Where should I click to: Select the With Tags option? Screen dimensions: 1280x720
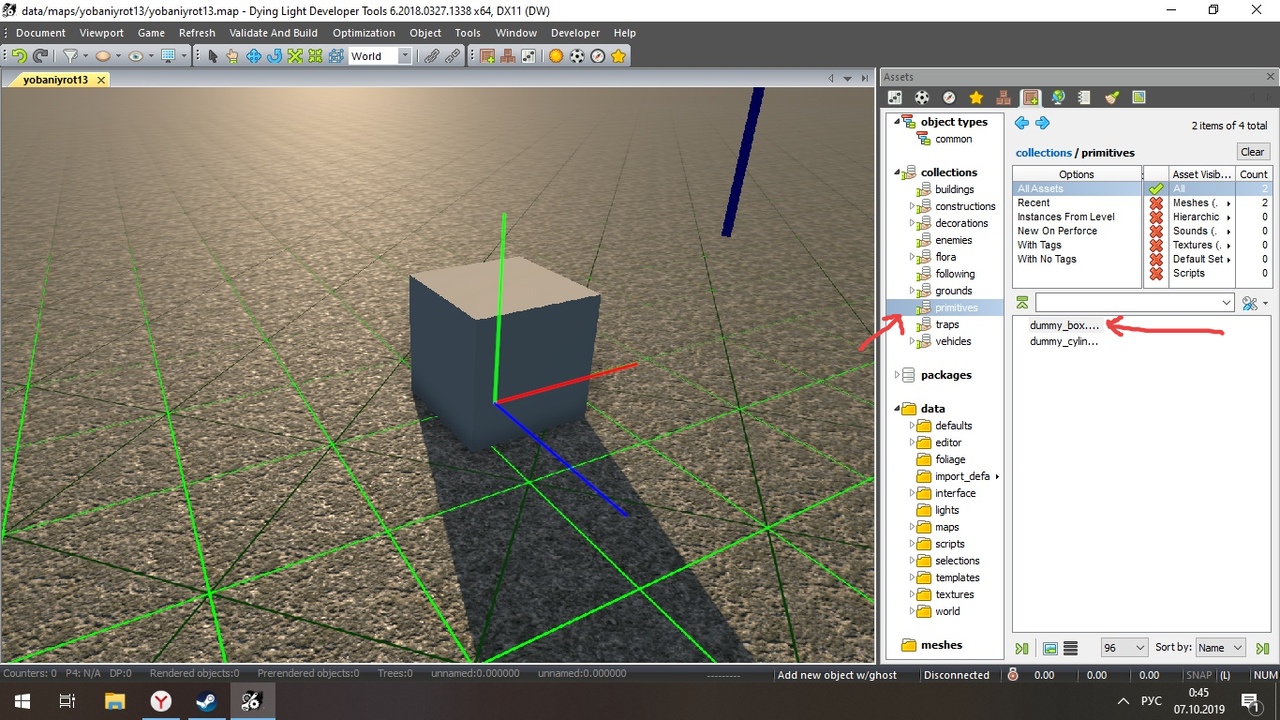(x=1040, y=245)
